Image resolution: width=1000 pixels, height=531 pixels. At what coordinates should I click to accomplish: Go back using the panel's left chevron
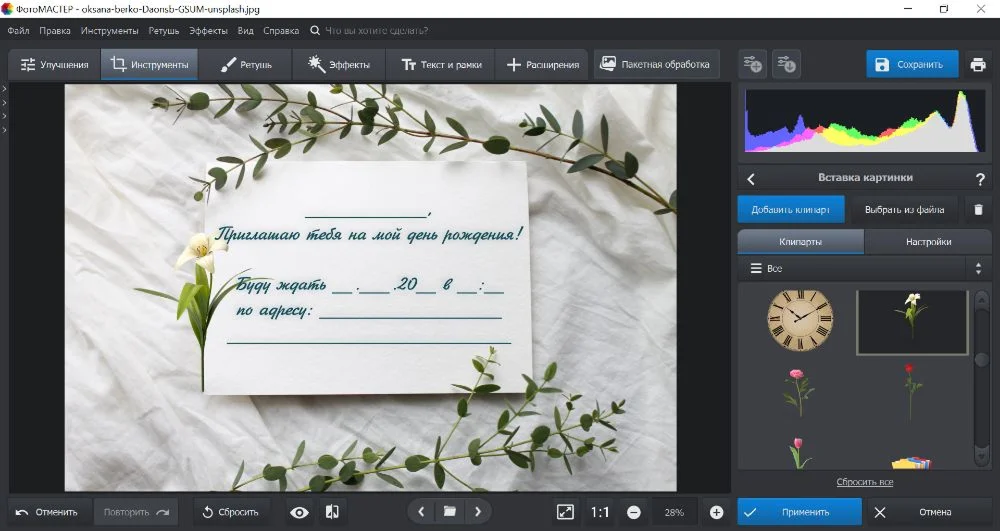coord(751,179)
